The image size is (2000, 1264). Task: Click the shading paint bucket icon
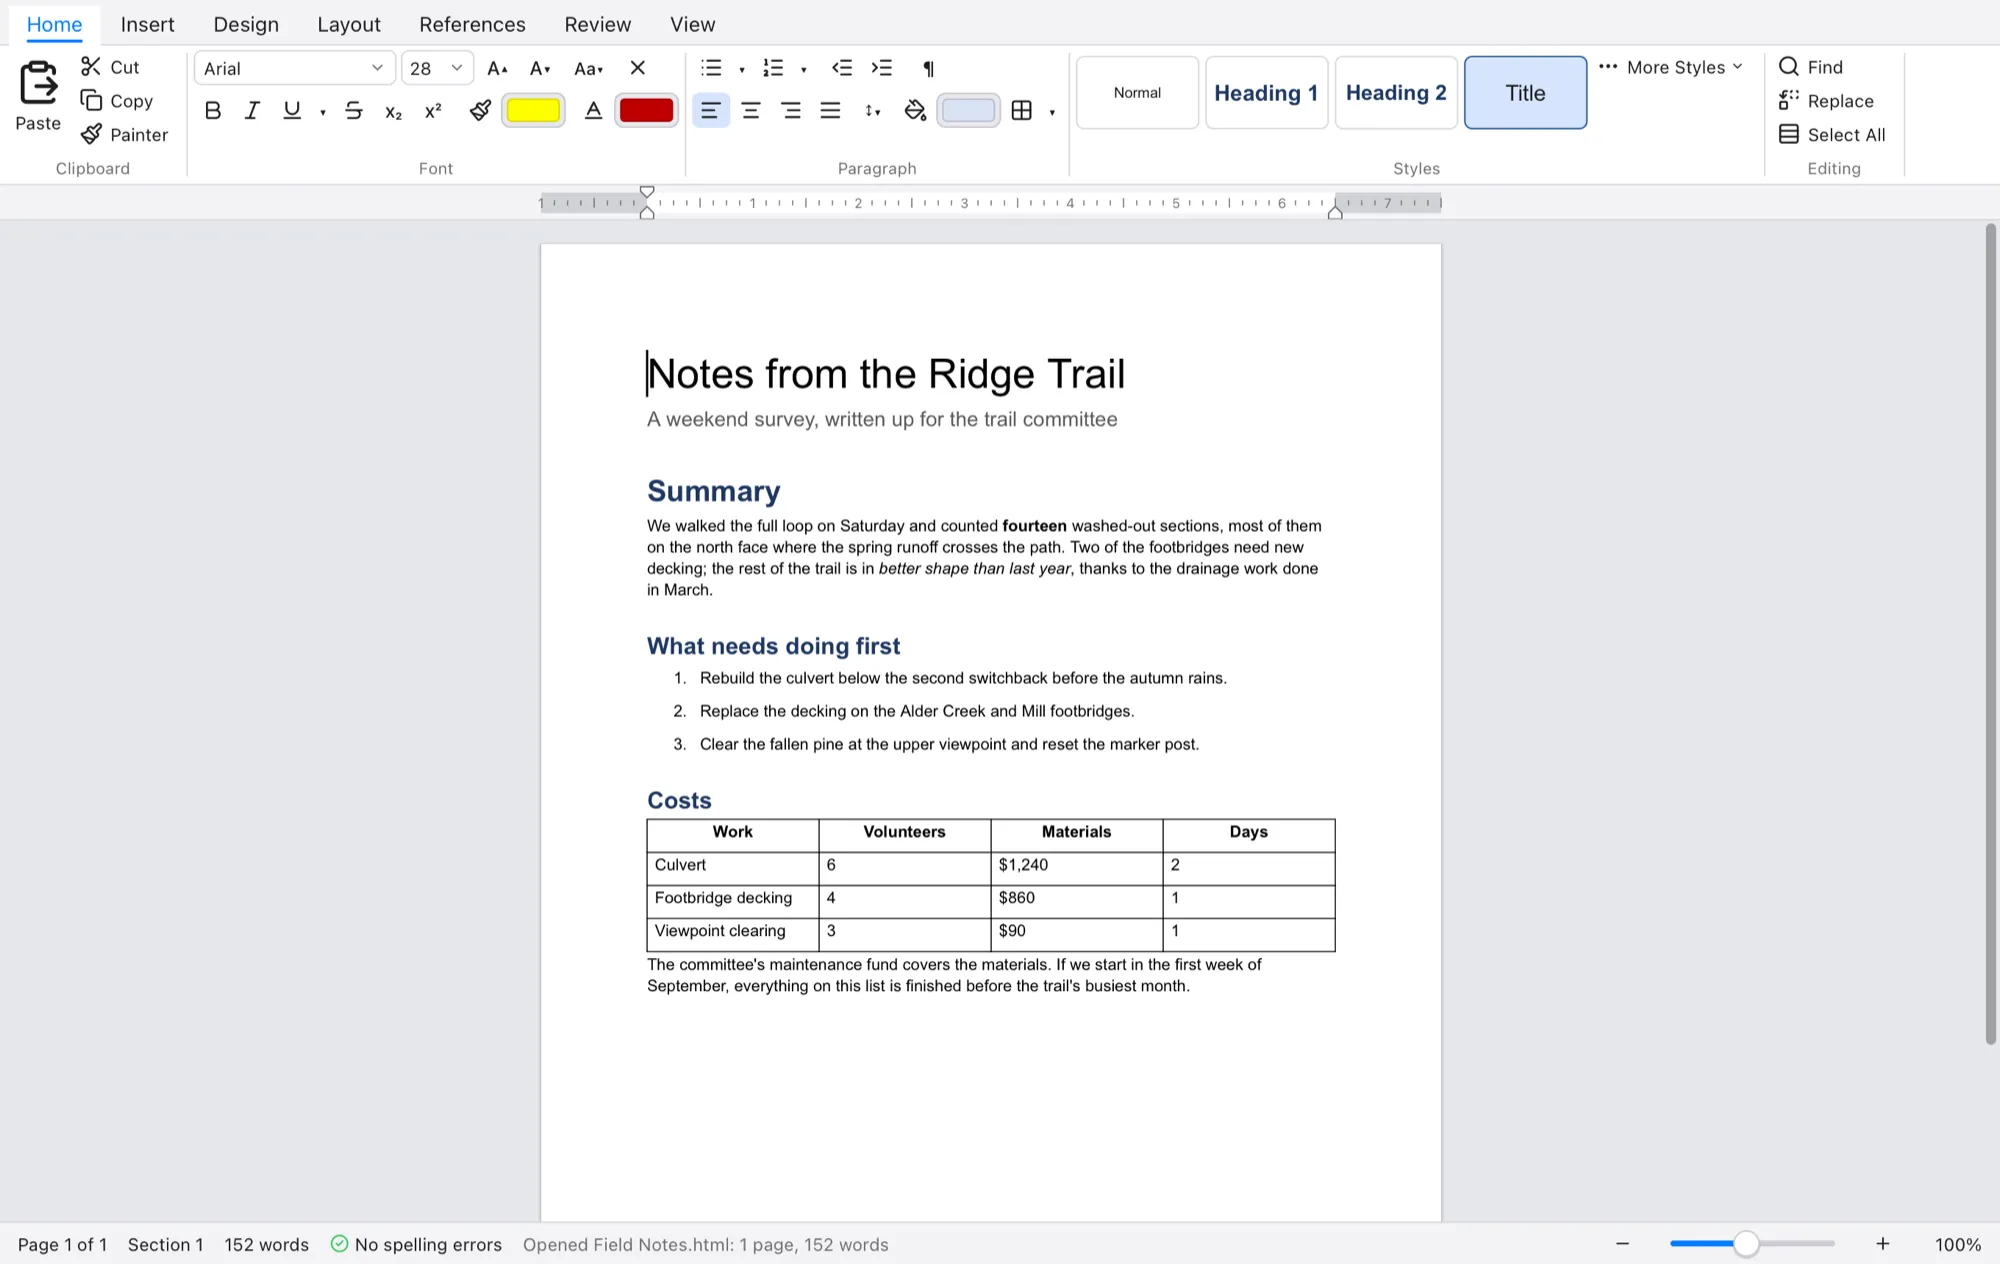point(915,111)
